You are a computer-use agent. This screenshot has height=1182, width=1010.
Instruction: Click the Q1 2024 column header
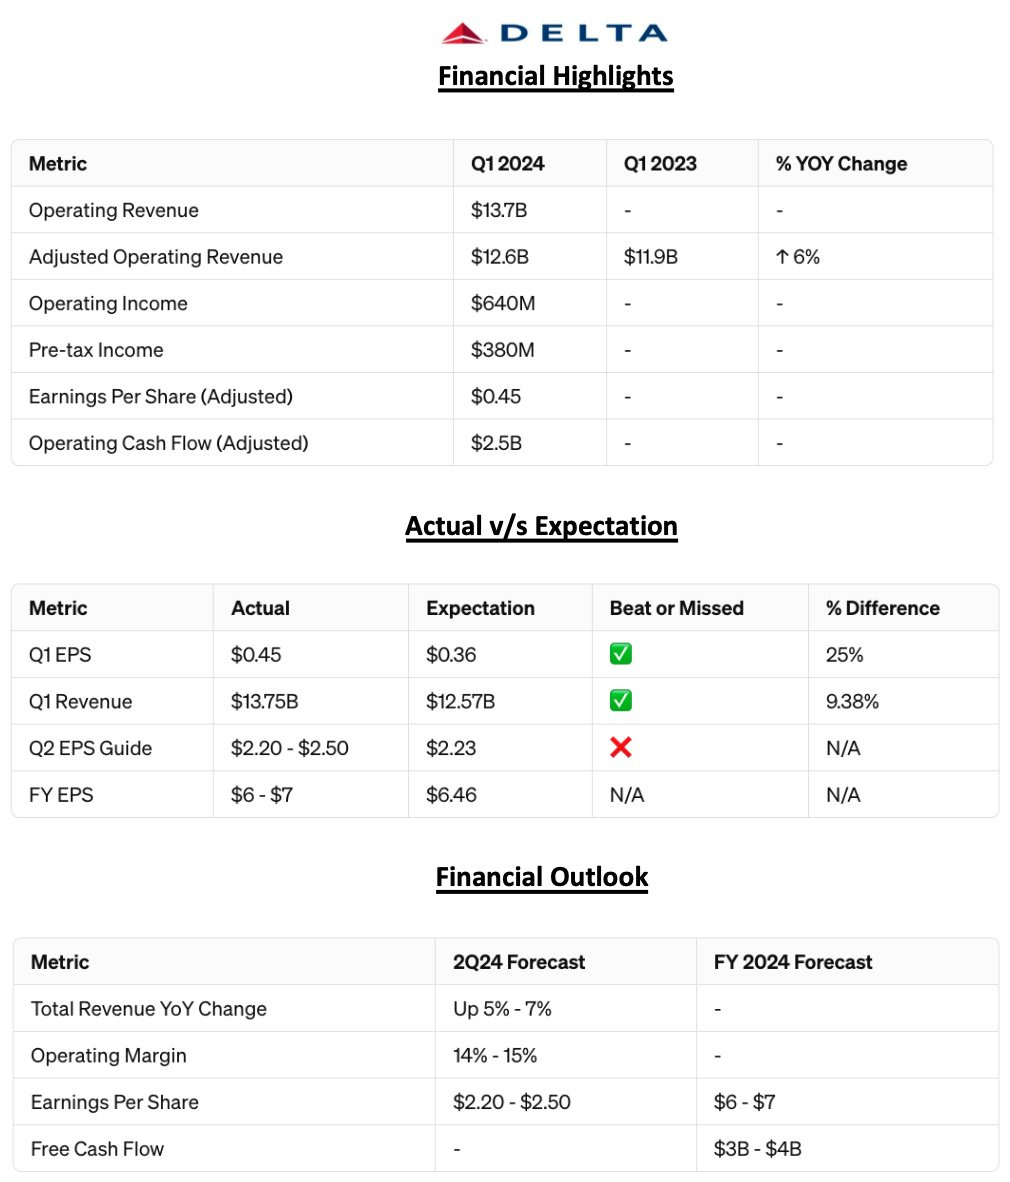coord(508,164)
